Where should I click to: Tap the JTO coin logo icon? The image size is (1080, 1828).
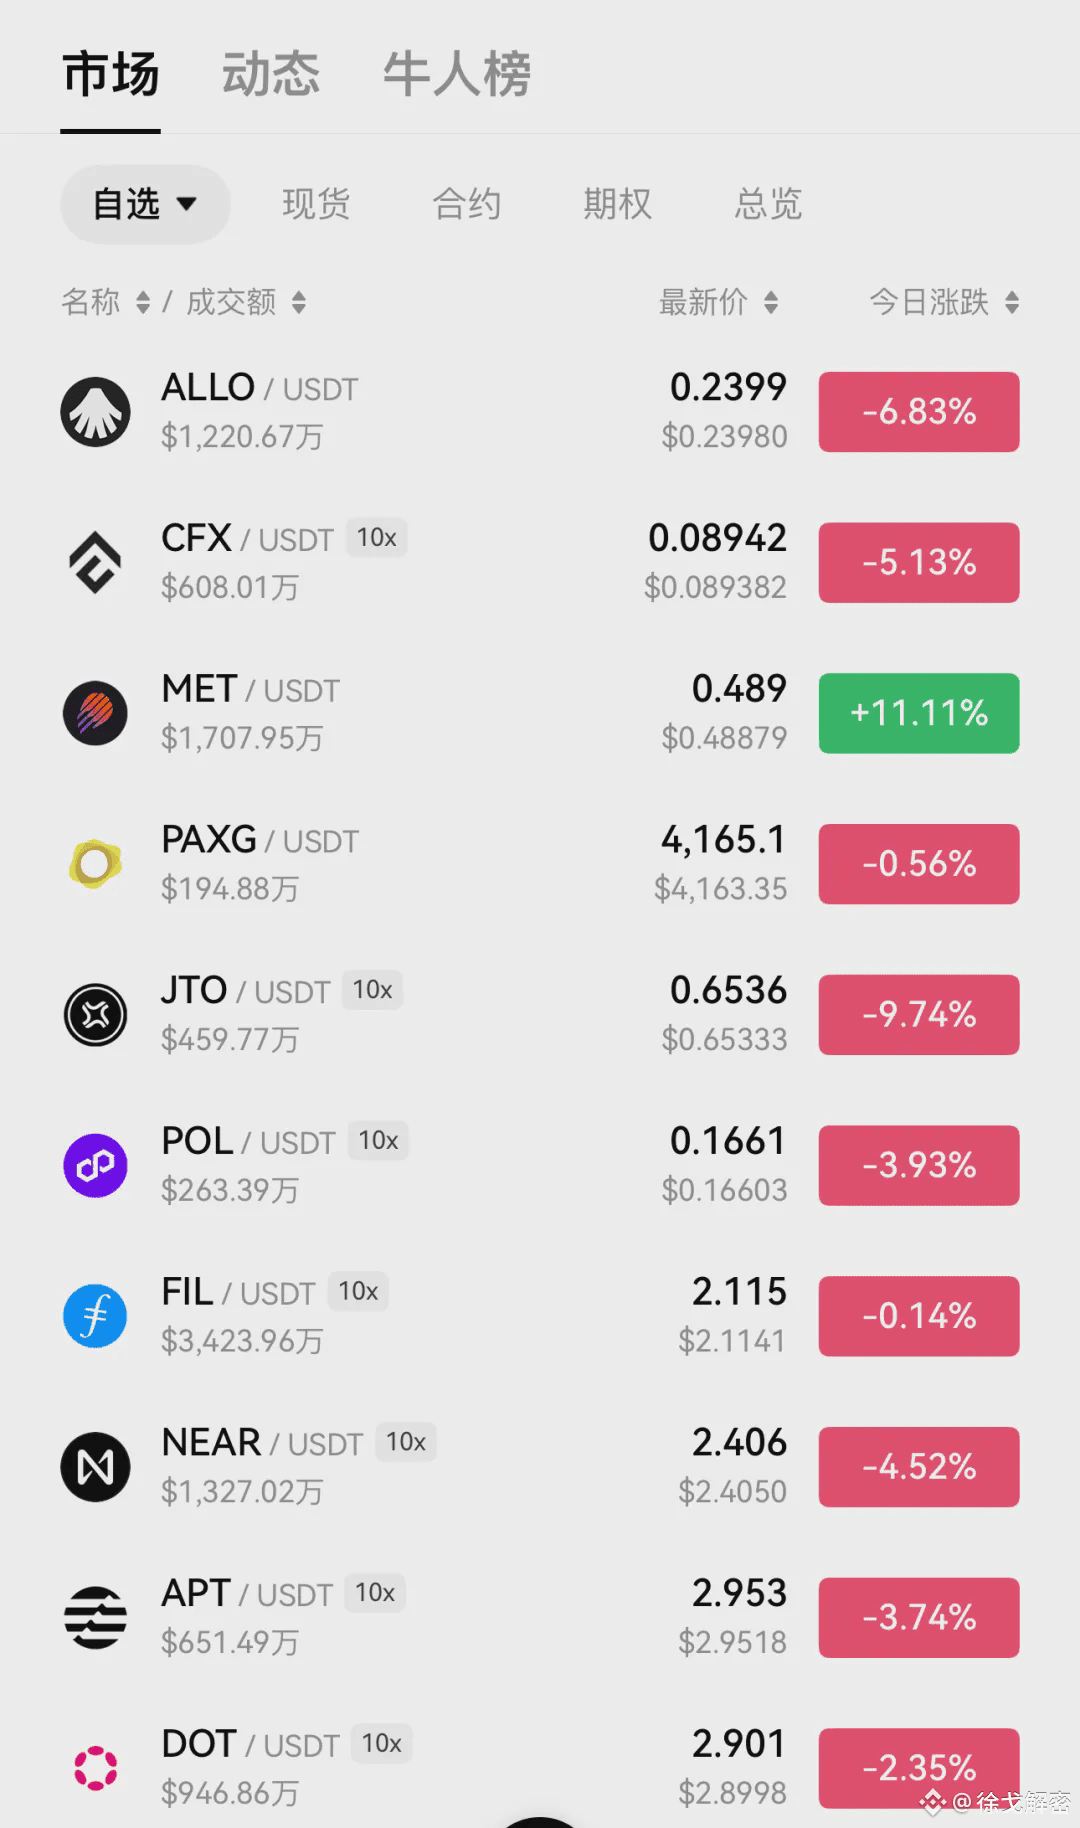click(95, 1015)
